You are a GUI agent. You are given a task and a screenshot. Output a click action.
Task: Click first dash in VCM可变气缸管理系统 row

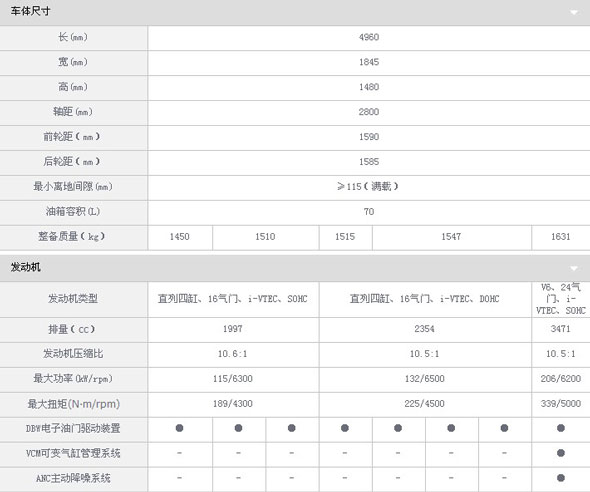(x=179, y=453)
